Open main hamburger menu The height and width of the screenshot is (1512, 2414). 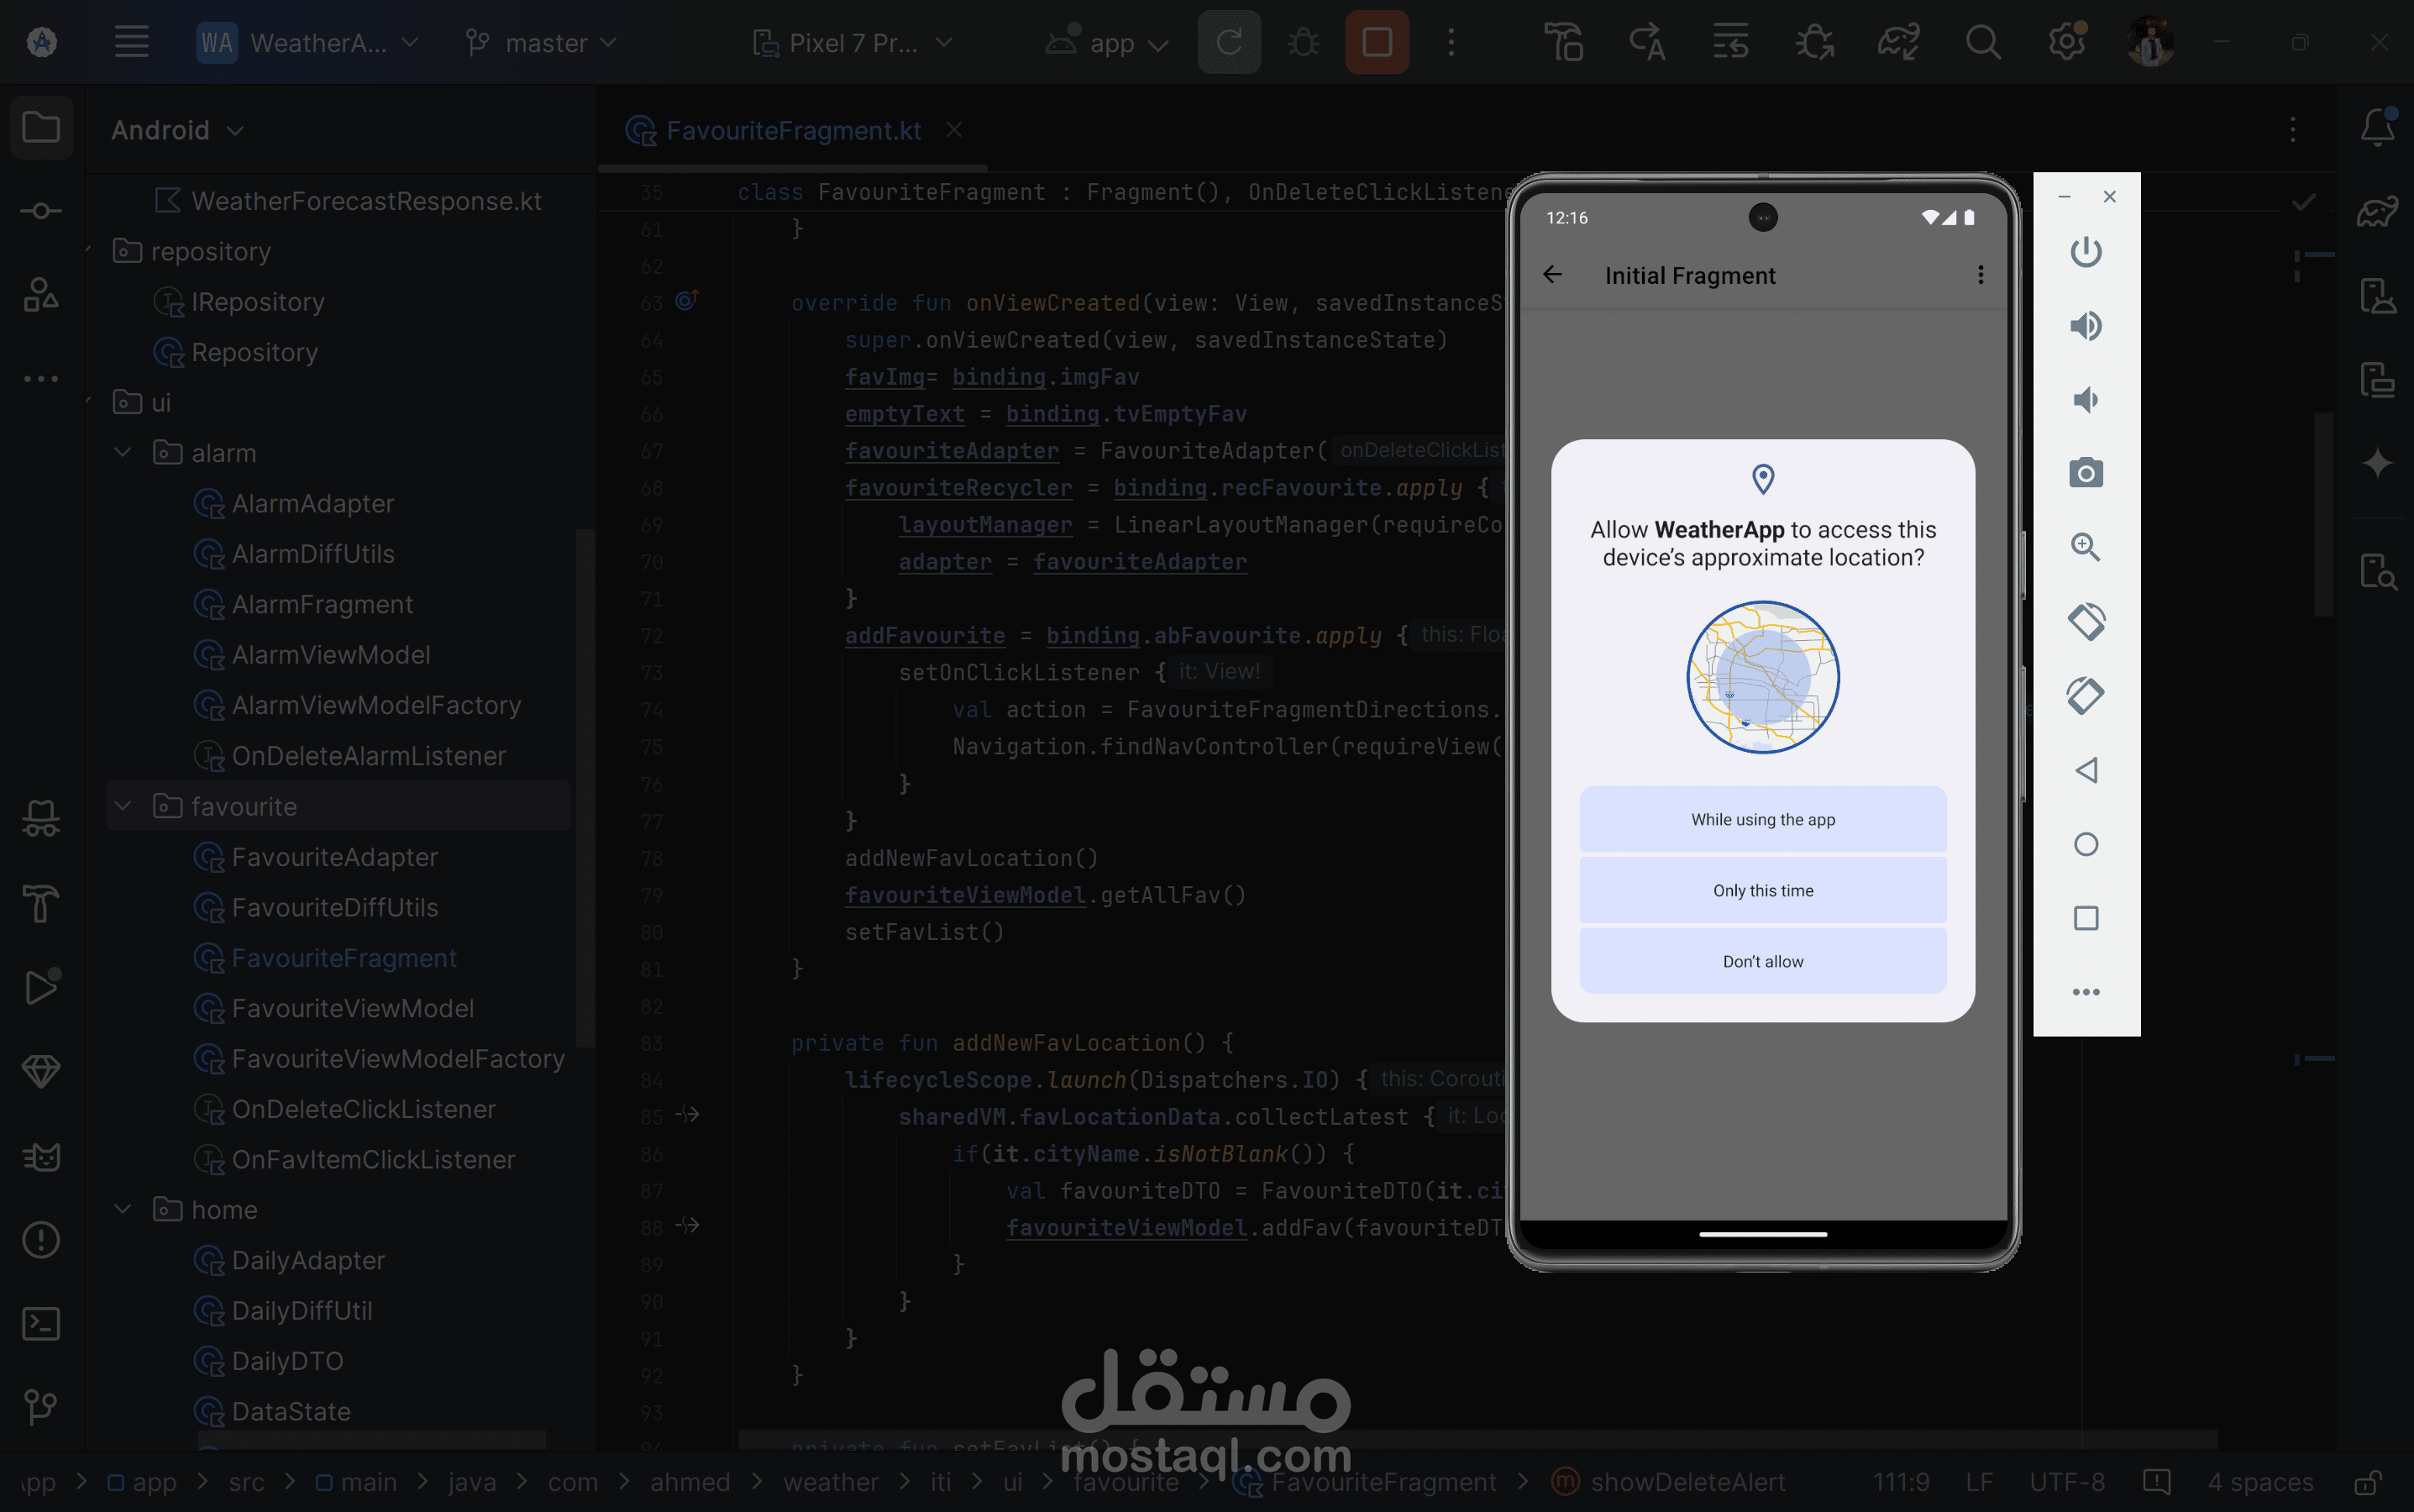coord(131,43)
